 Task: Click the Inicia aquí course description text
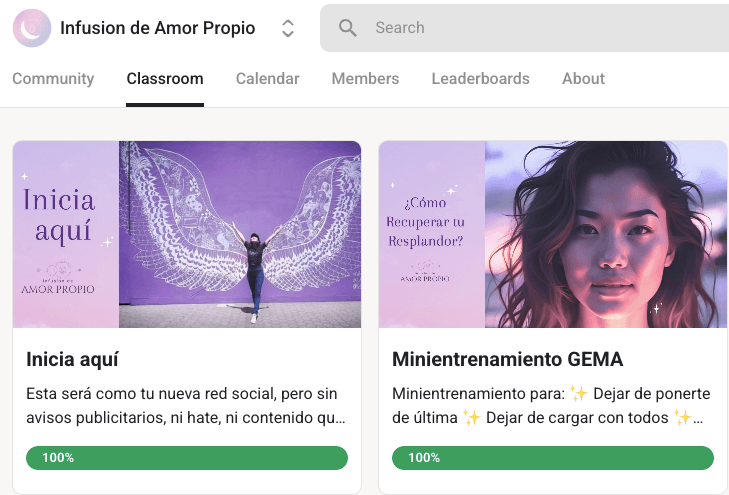tap(187, 405)
